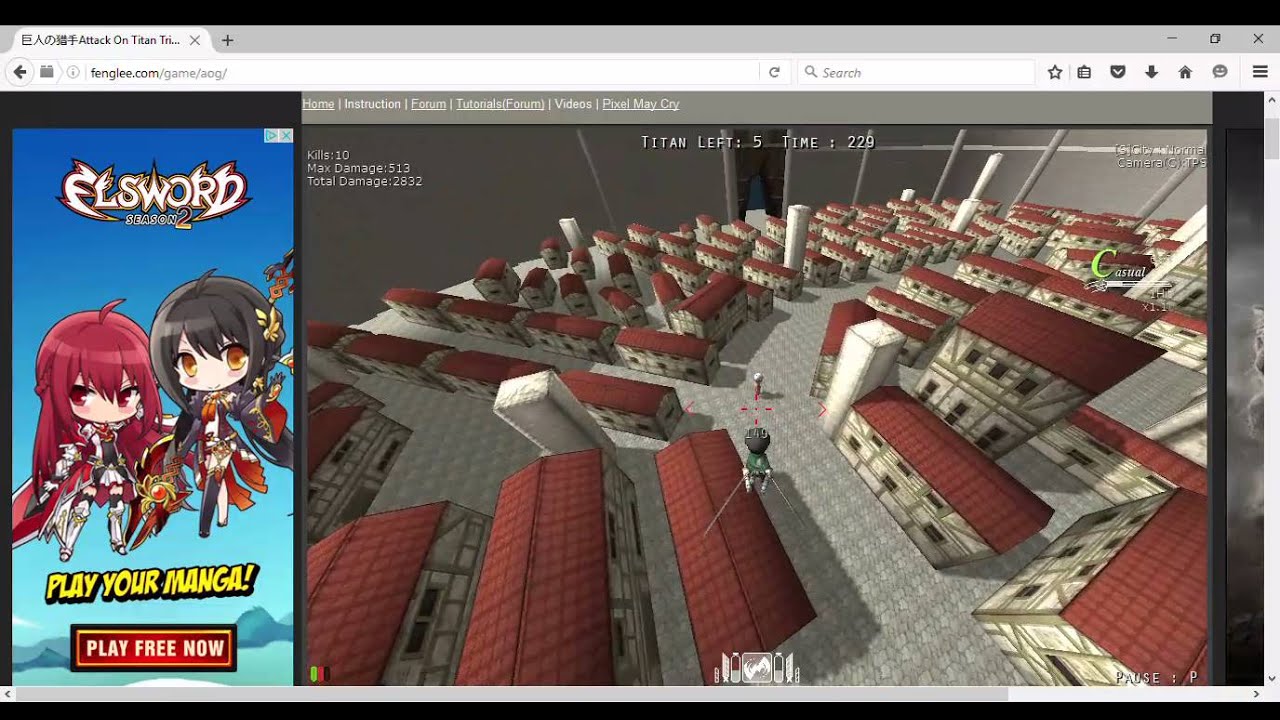This screenshot has height=720, width=1280.
Task: Reload the page with the refresh icon
Action: (774, 72)
